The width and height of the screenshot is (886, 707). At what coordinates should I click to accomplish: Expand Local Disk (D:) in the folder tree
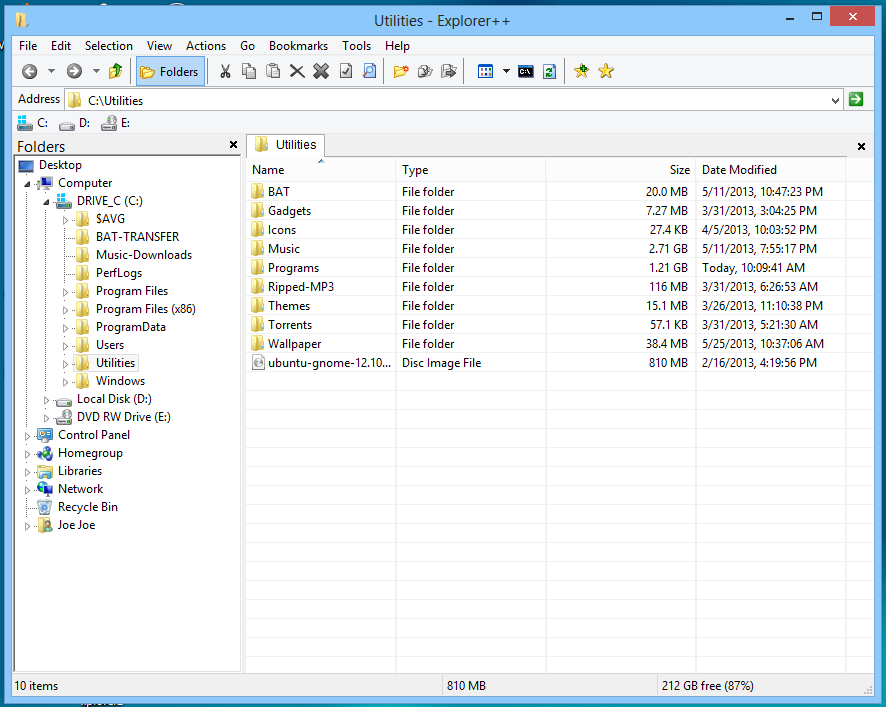45,398
